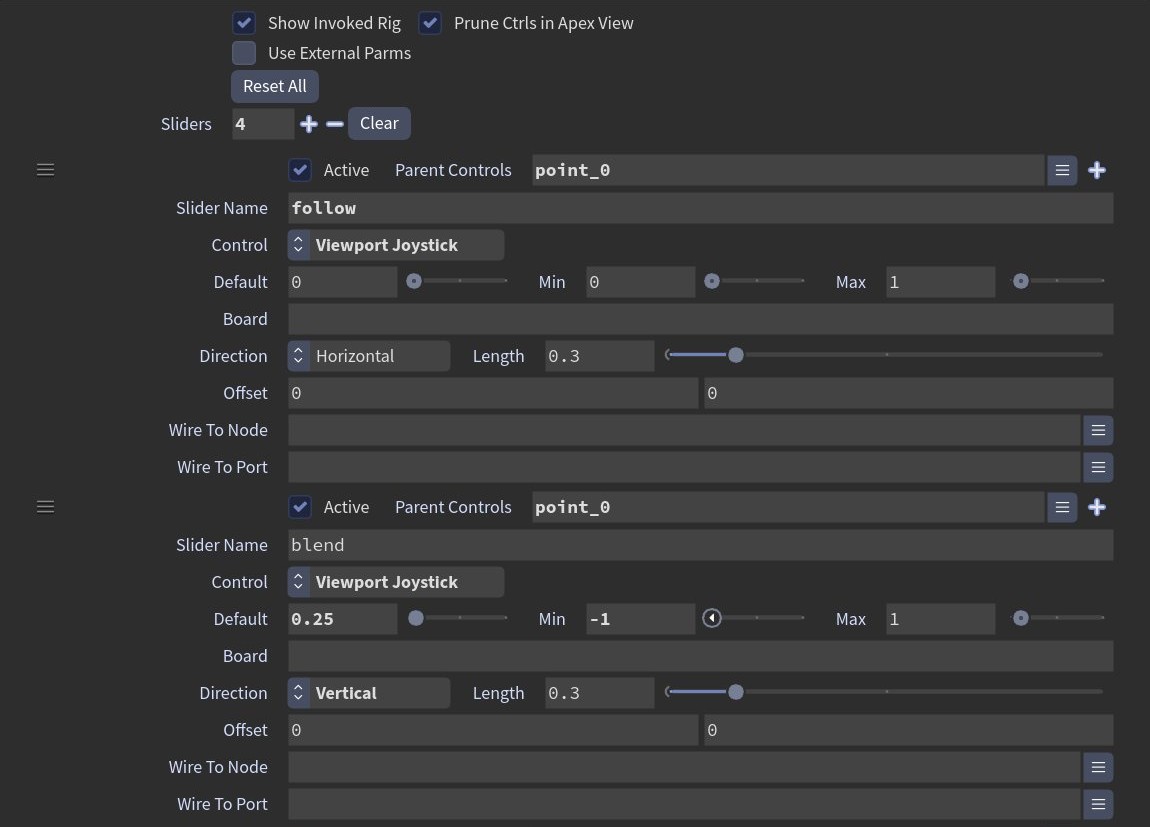Edit follow slider's Max value field
Screen dimensions: 1150x827
pyautogui.click(x=940, y=282)
